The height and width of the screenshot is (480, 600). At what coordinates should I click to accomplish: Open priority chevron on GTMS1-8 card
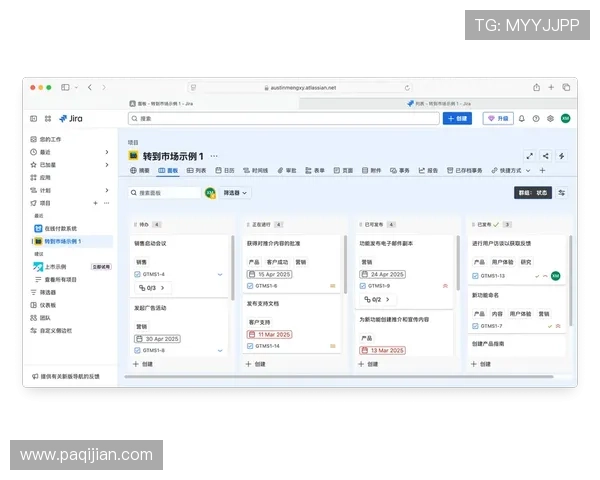(x=220, y=350)
